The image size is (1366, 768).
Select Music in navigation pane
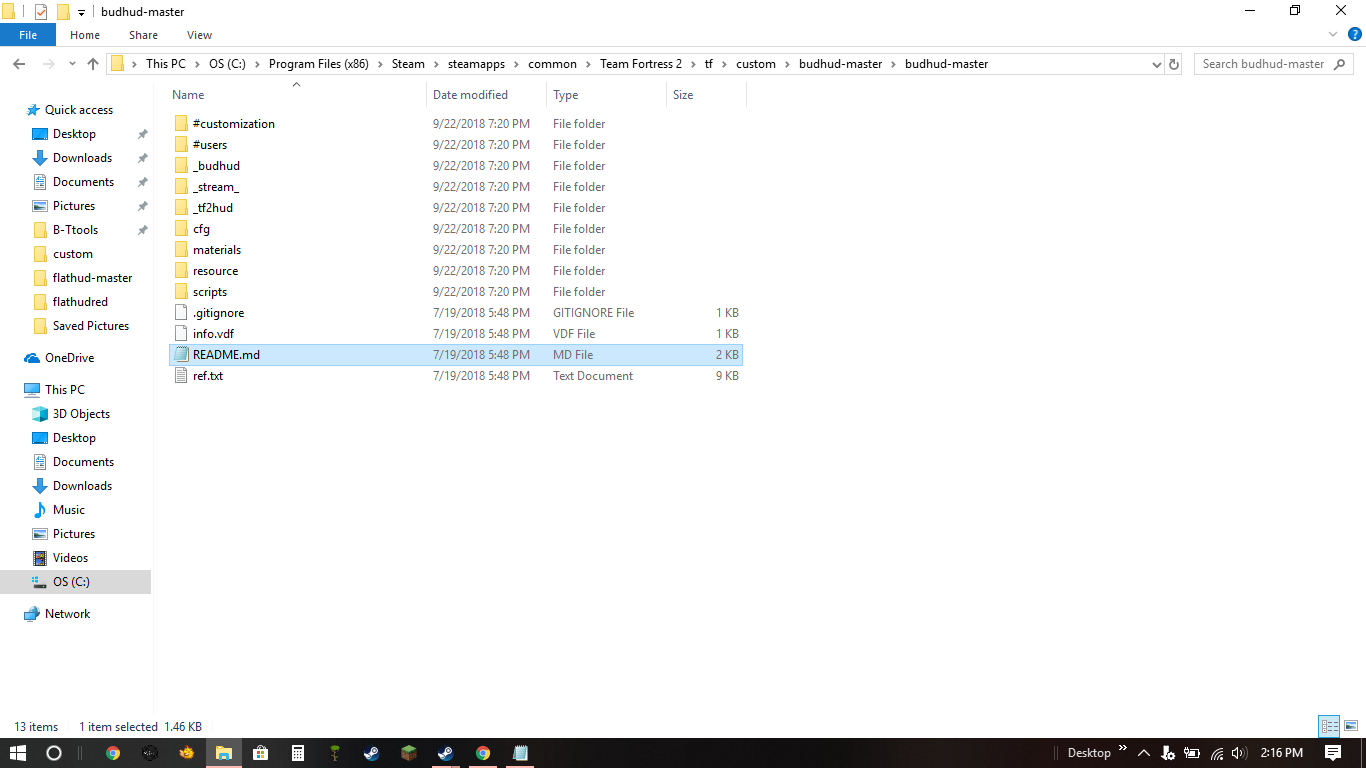pos(69,510)
